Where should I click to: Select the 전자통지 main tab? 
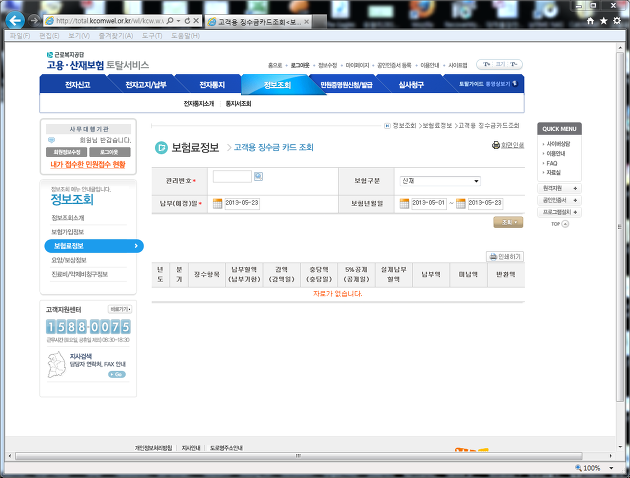[212, 85]
